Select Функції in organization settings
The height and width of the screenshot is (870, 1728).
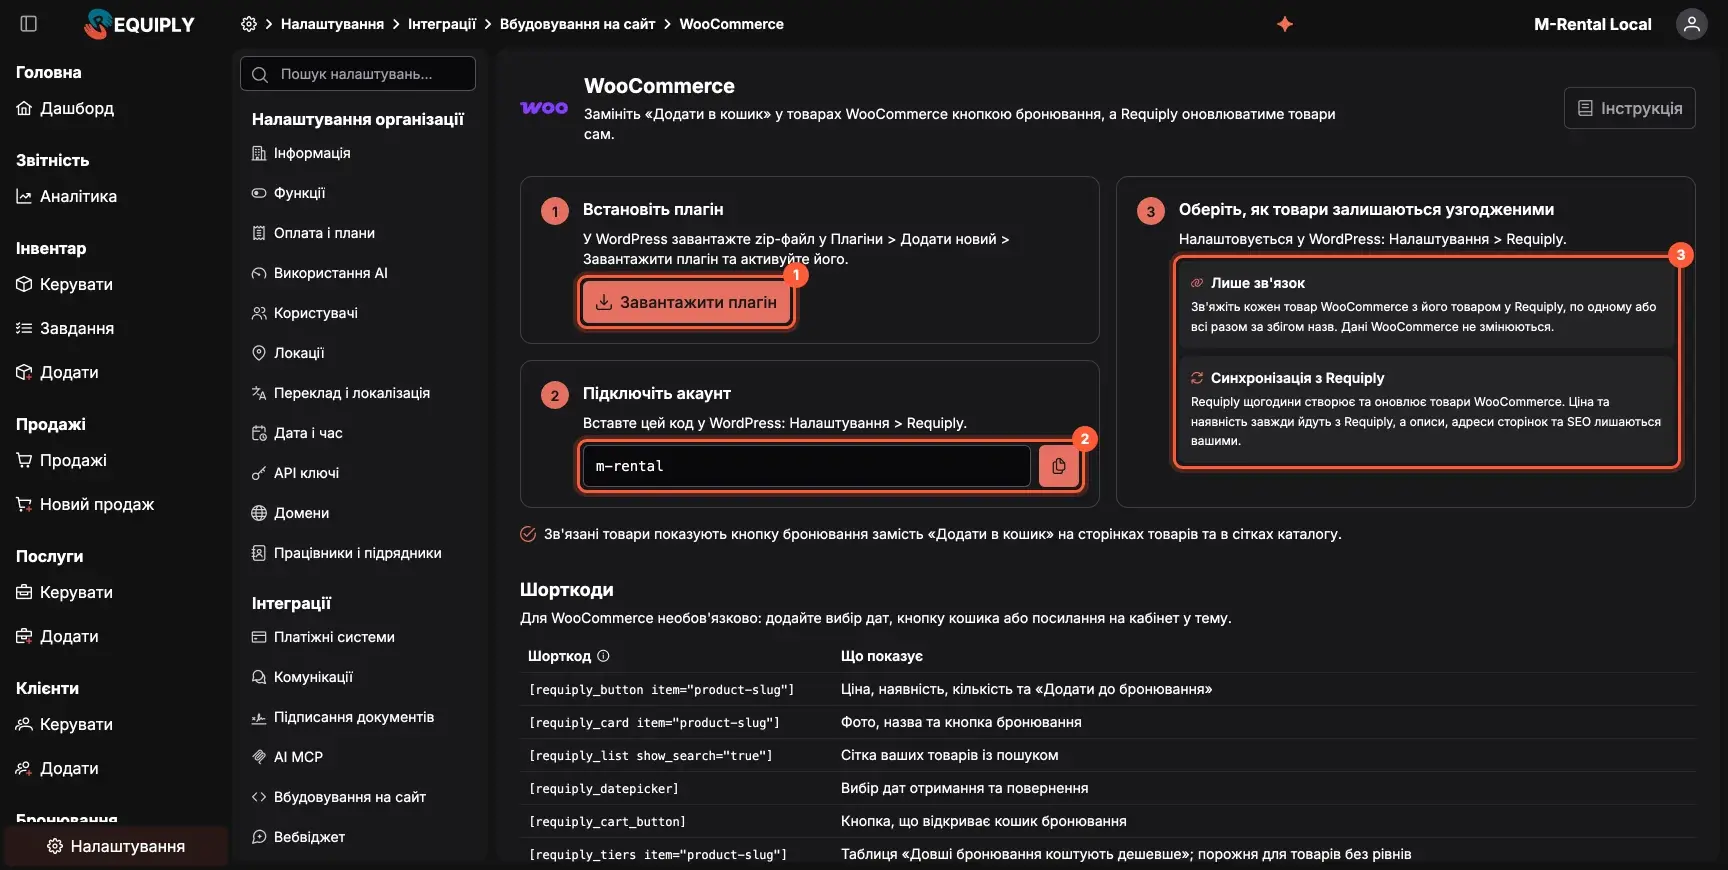click(x=288, y=193)
